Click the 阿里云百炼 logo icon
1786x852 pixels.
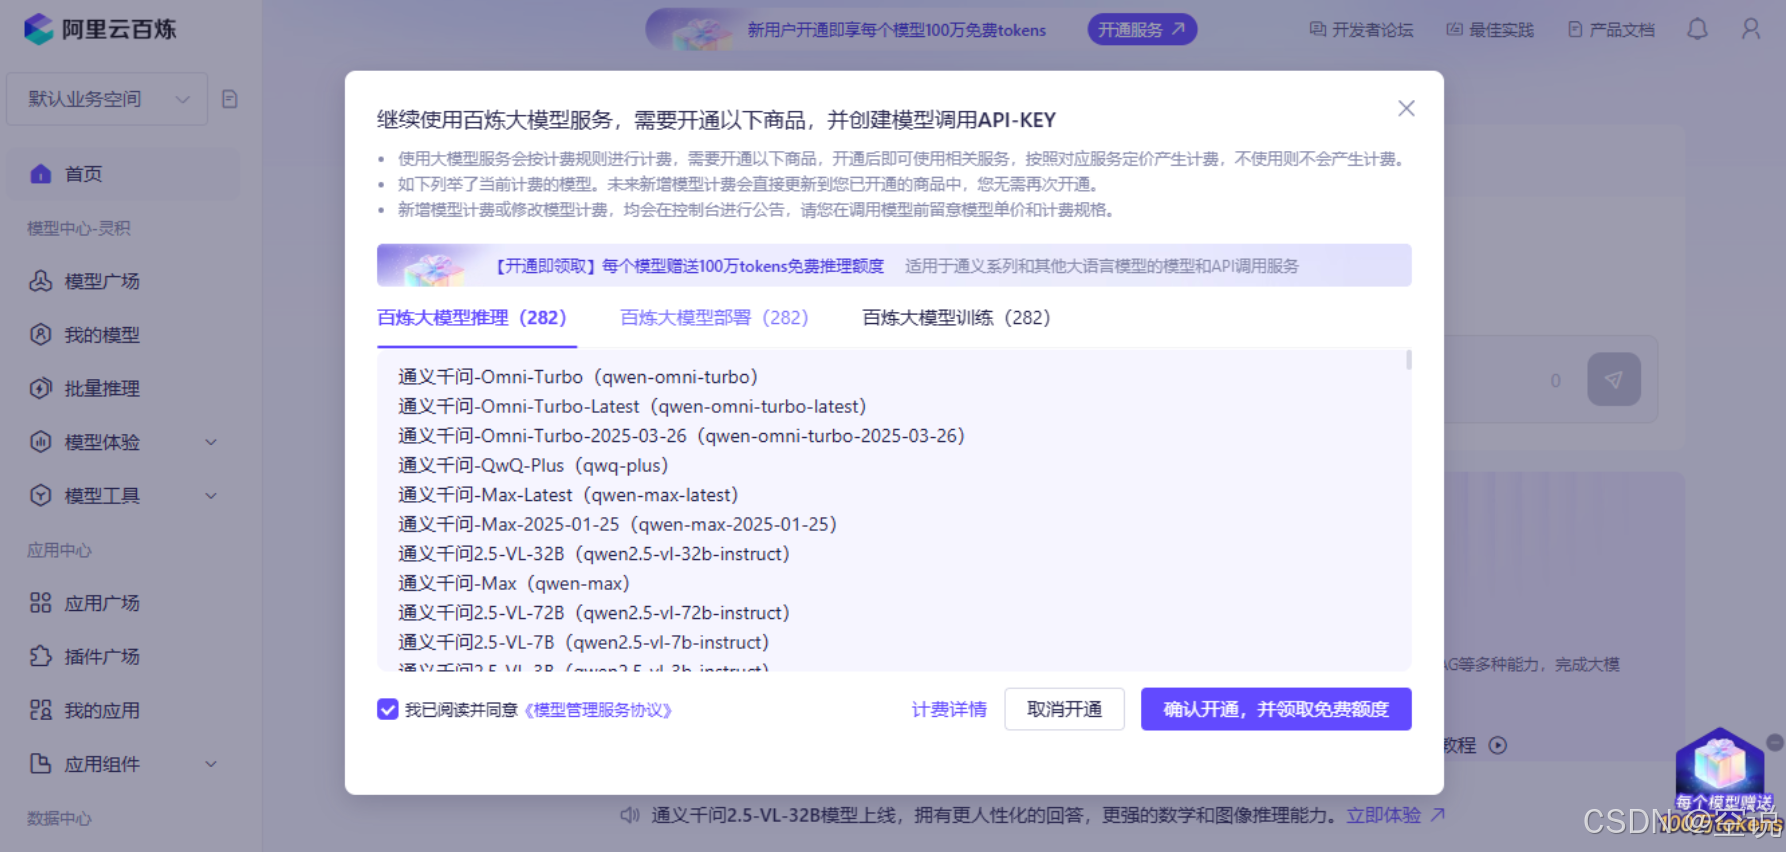point(39,29)
